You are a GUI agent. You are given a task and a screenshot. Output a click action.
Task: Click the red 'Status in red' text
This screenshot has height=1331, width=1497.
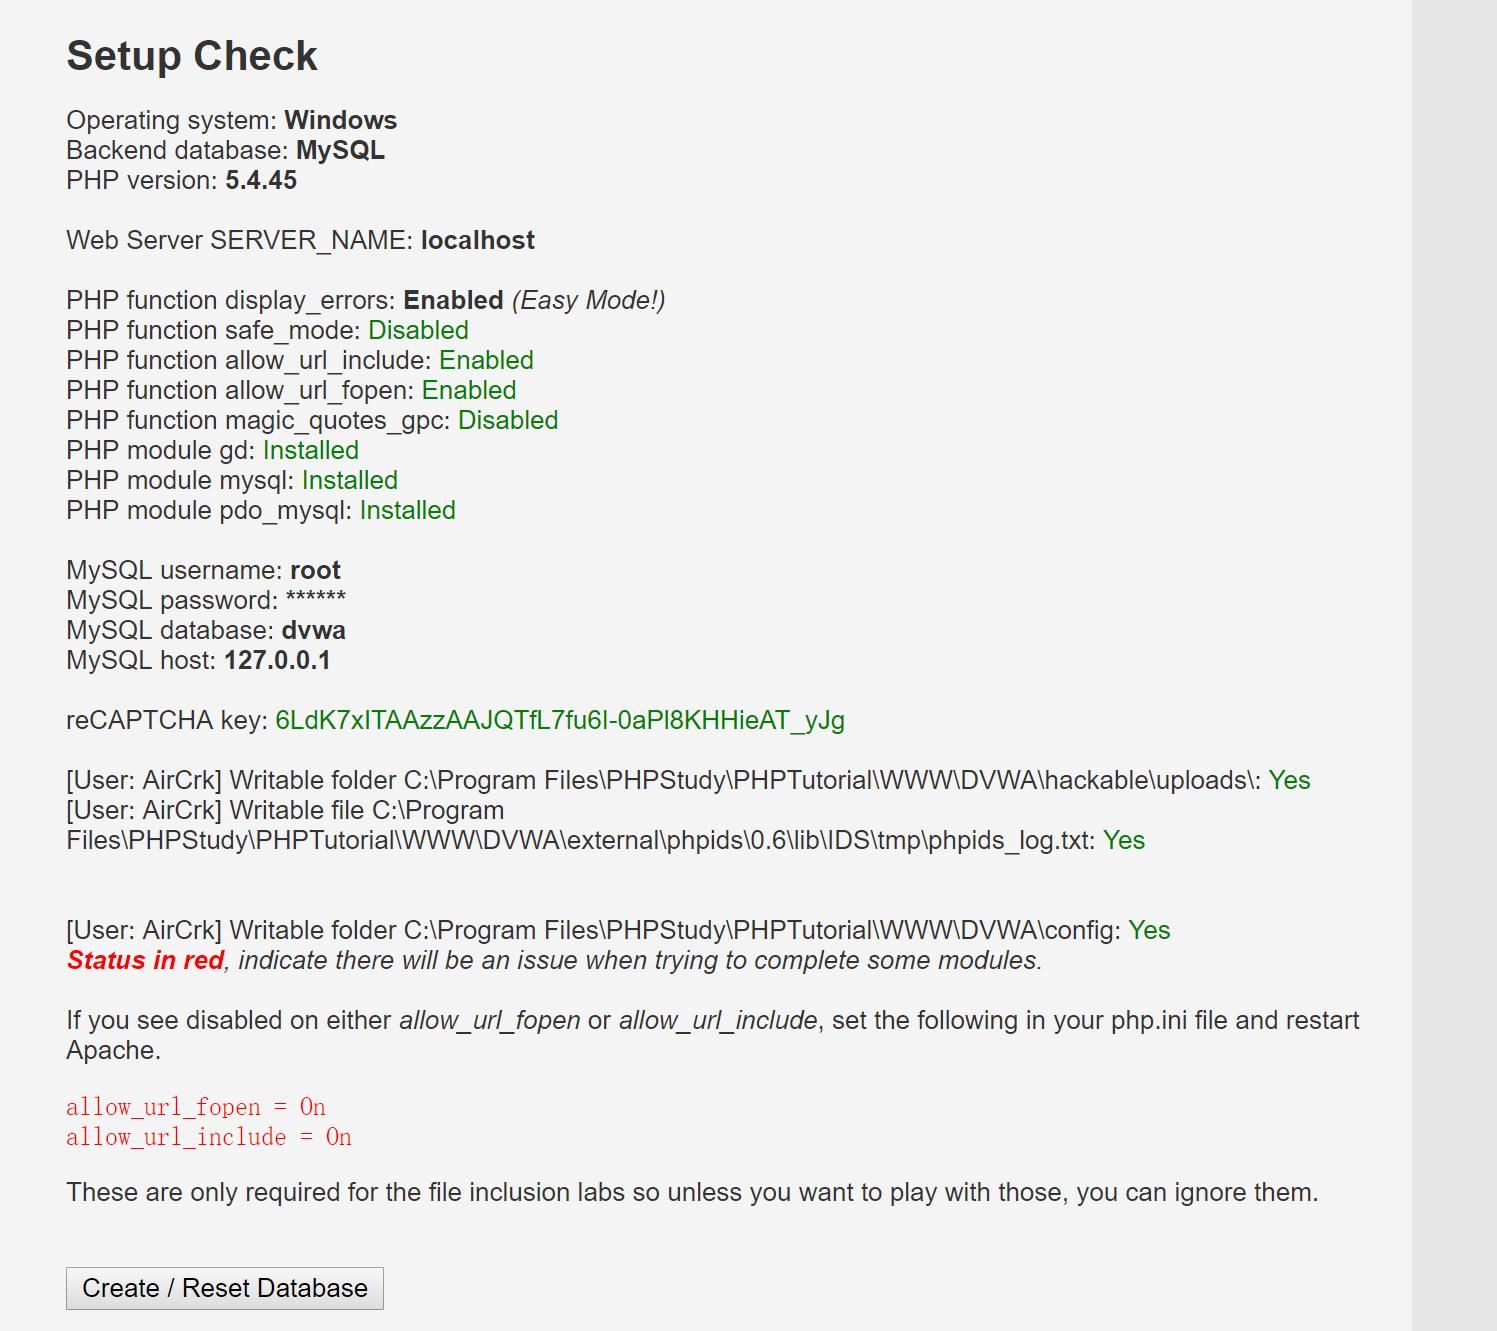pos(145,960)
